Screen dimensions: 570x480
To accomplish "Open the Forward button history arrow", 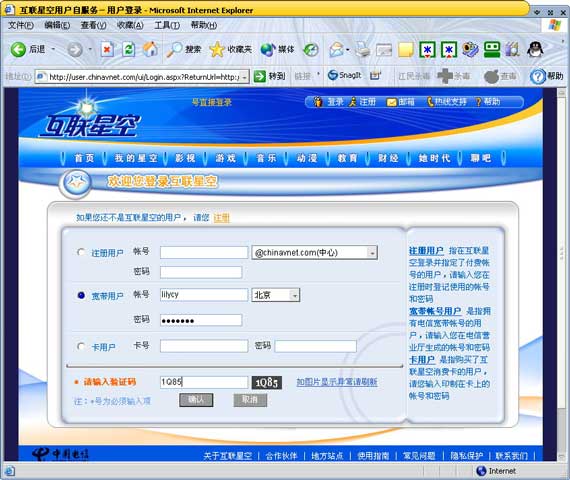I will (90, 49).
